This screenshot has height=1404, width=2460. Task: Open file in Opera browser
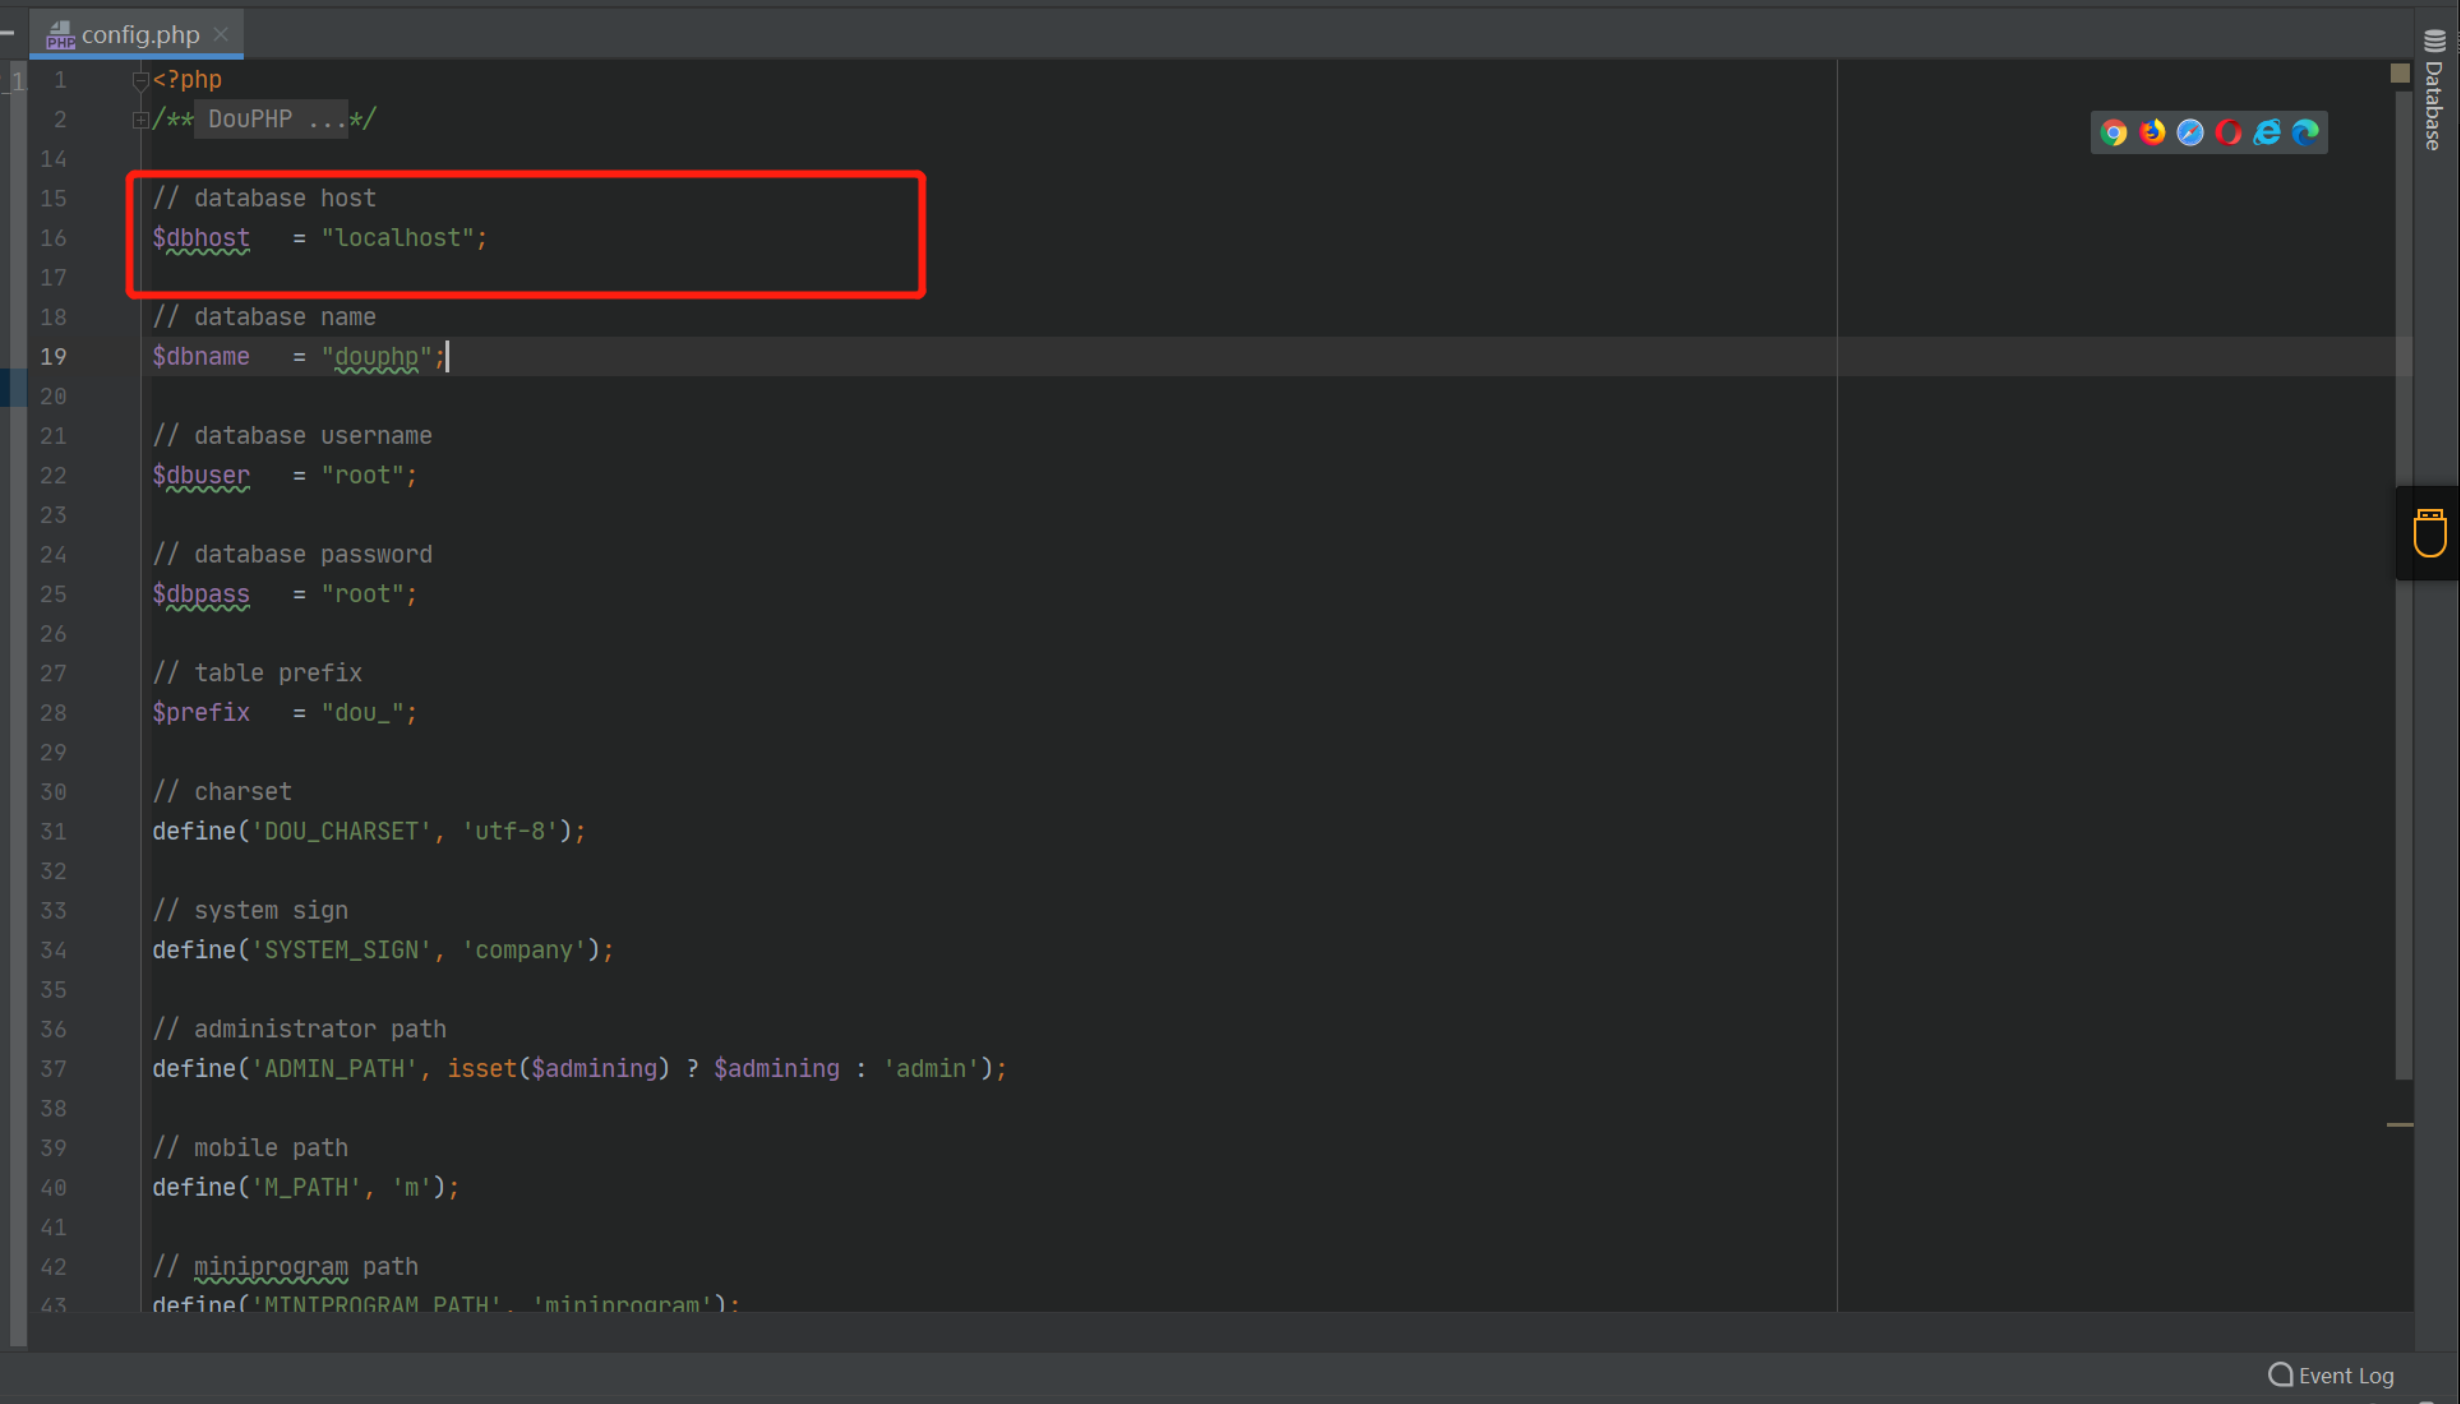(2228, 132)
